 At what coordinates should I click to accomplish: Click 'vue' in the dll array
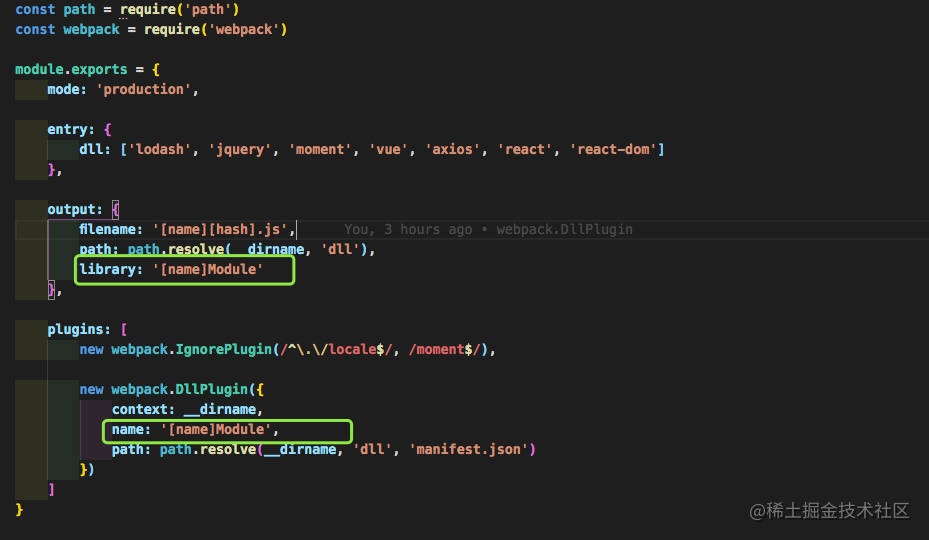388,149
